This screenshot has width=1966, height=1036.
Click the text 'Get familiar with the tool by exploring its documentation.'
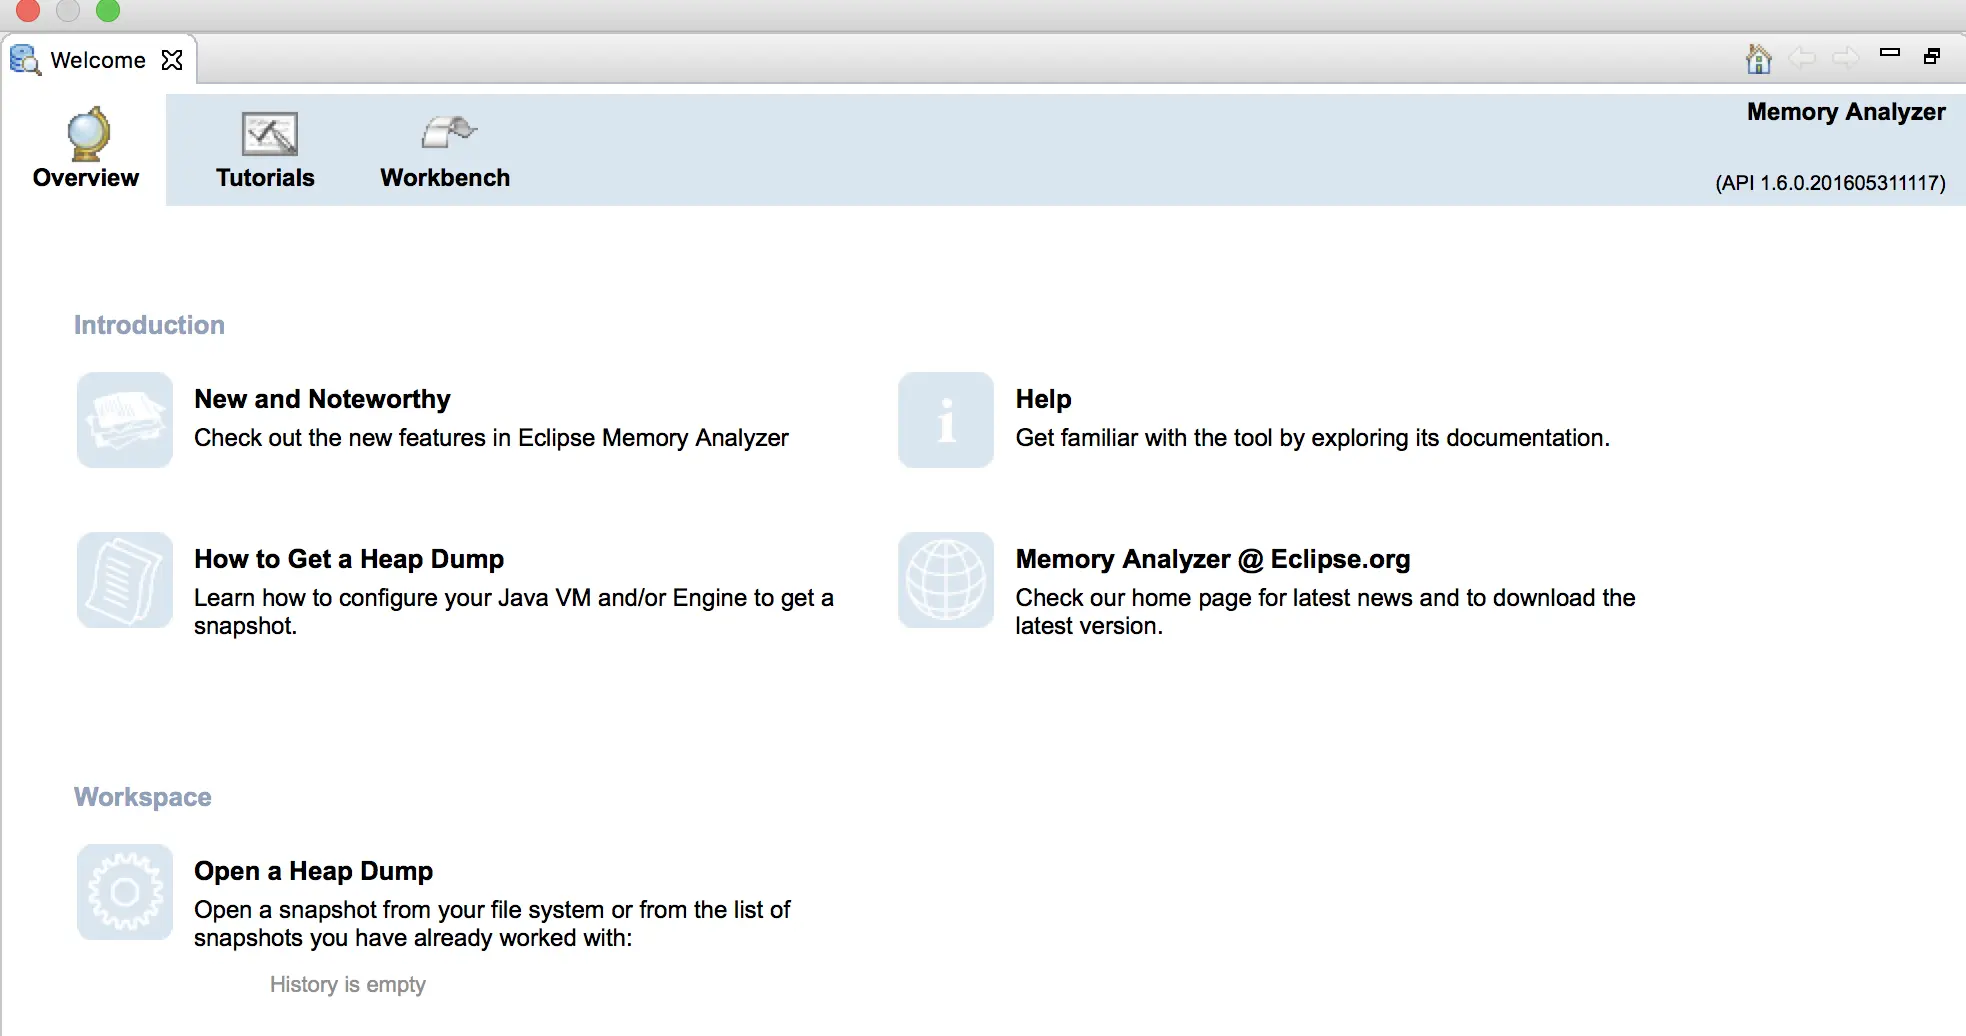point(1313,438)
